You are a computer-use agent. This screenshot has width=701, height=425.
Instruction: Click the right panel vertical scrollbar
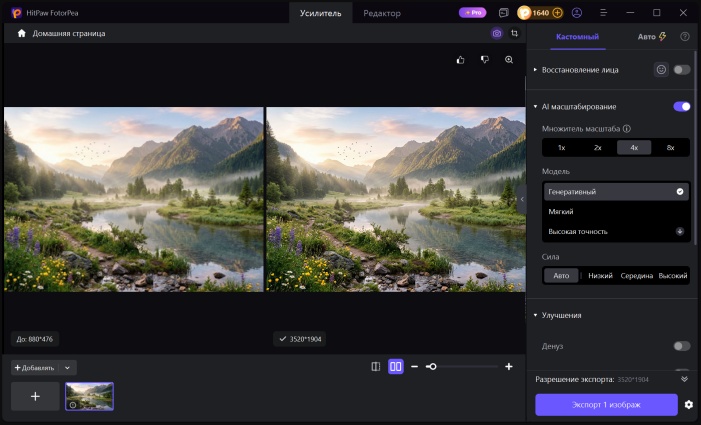coord(695,147)
